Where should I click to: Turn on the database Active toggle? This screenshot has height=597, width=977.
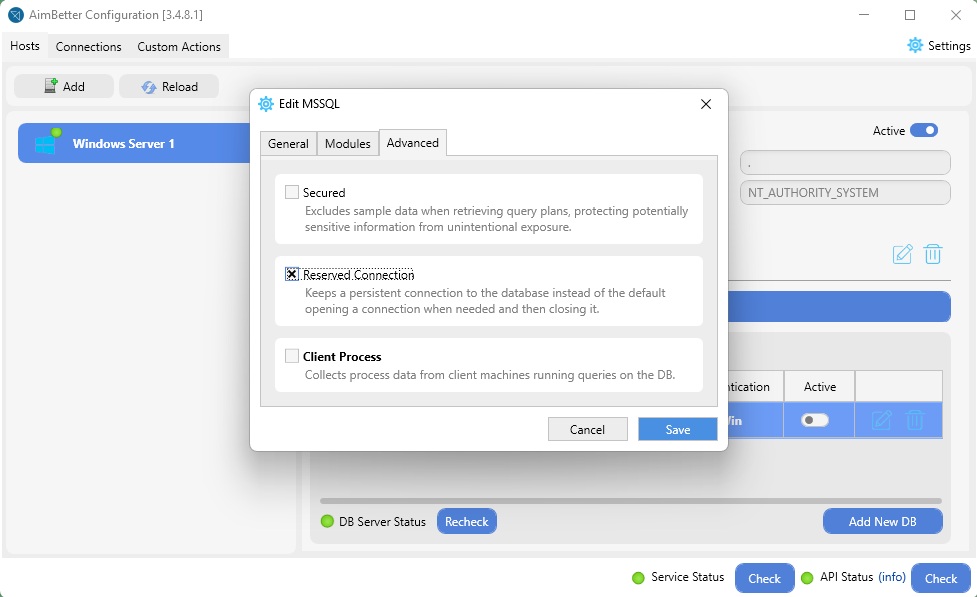(815, 420)
